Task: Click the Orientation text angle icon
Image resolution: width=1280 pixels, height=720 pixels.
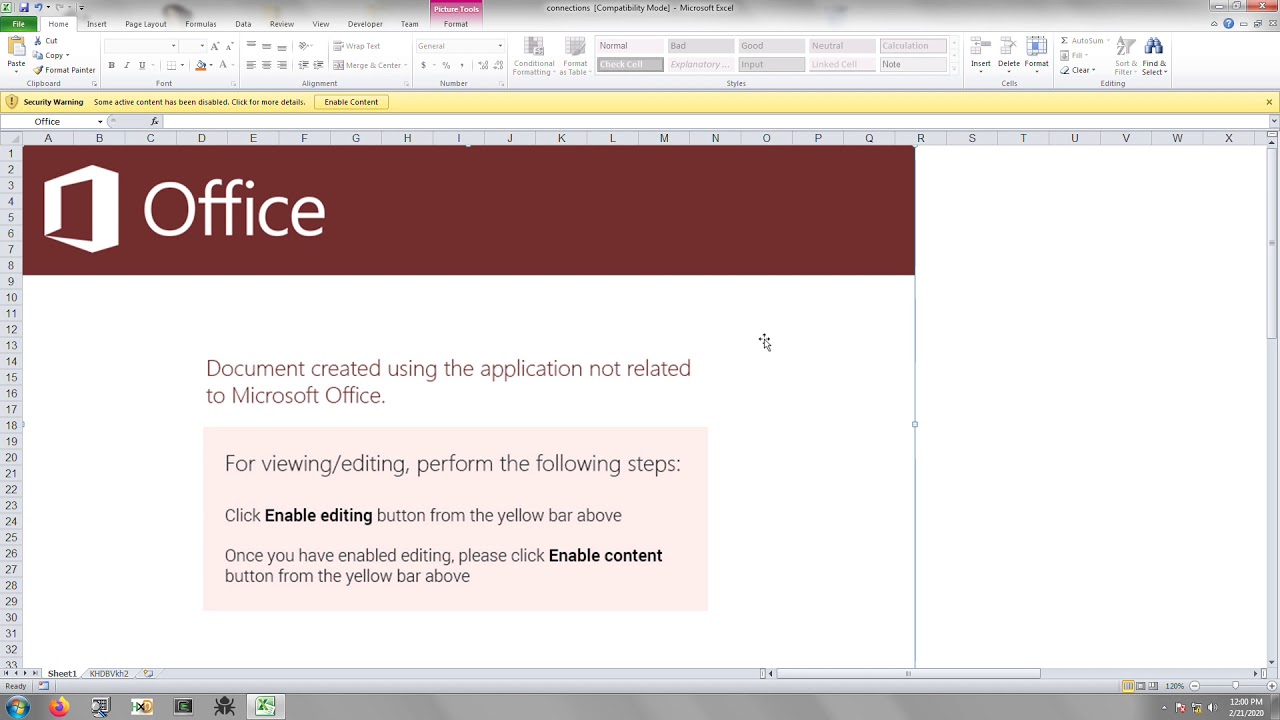Action: coord(304,46)
